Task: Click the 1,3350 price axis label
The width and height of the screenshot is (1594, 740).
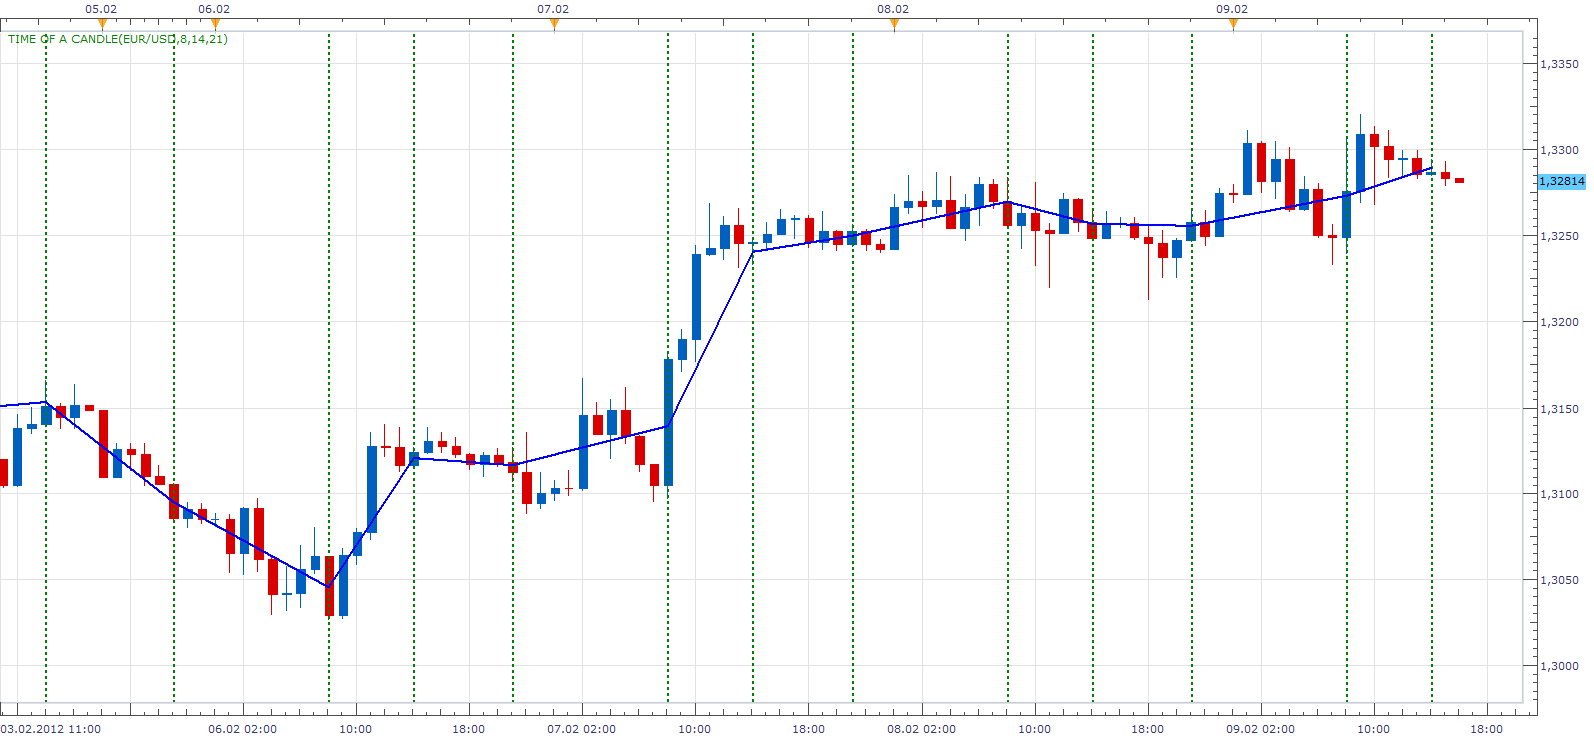Action: (1560, 64)
